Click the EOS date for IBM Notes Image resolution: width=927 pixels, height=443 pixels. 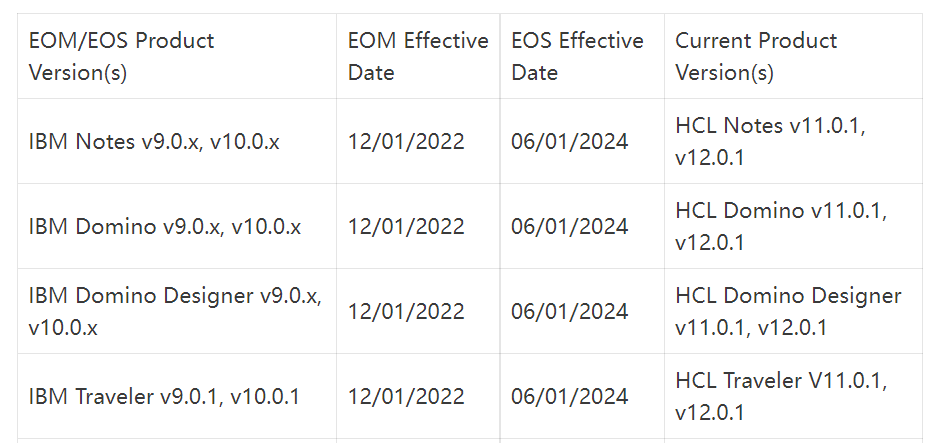click(570, 142)
